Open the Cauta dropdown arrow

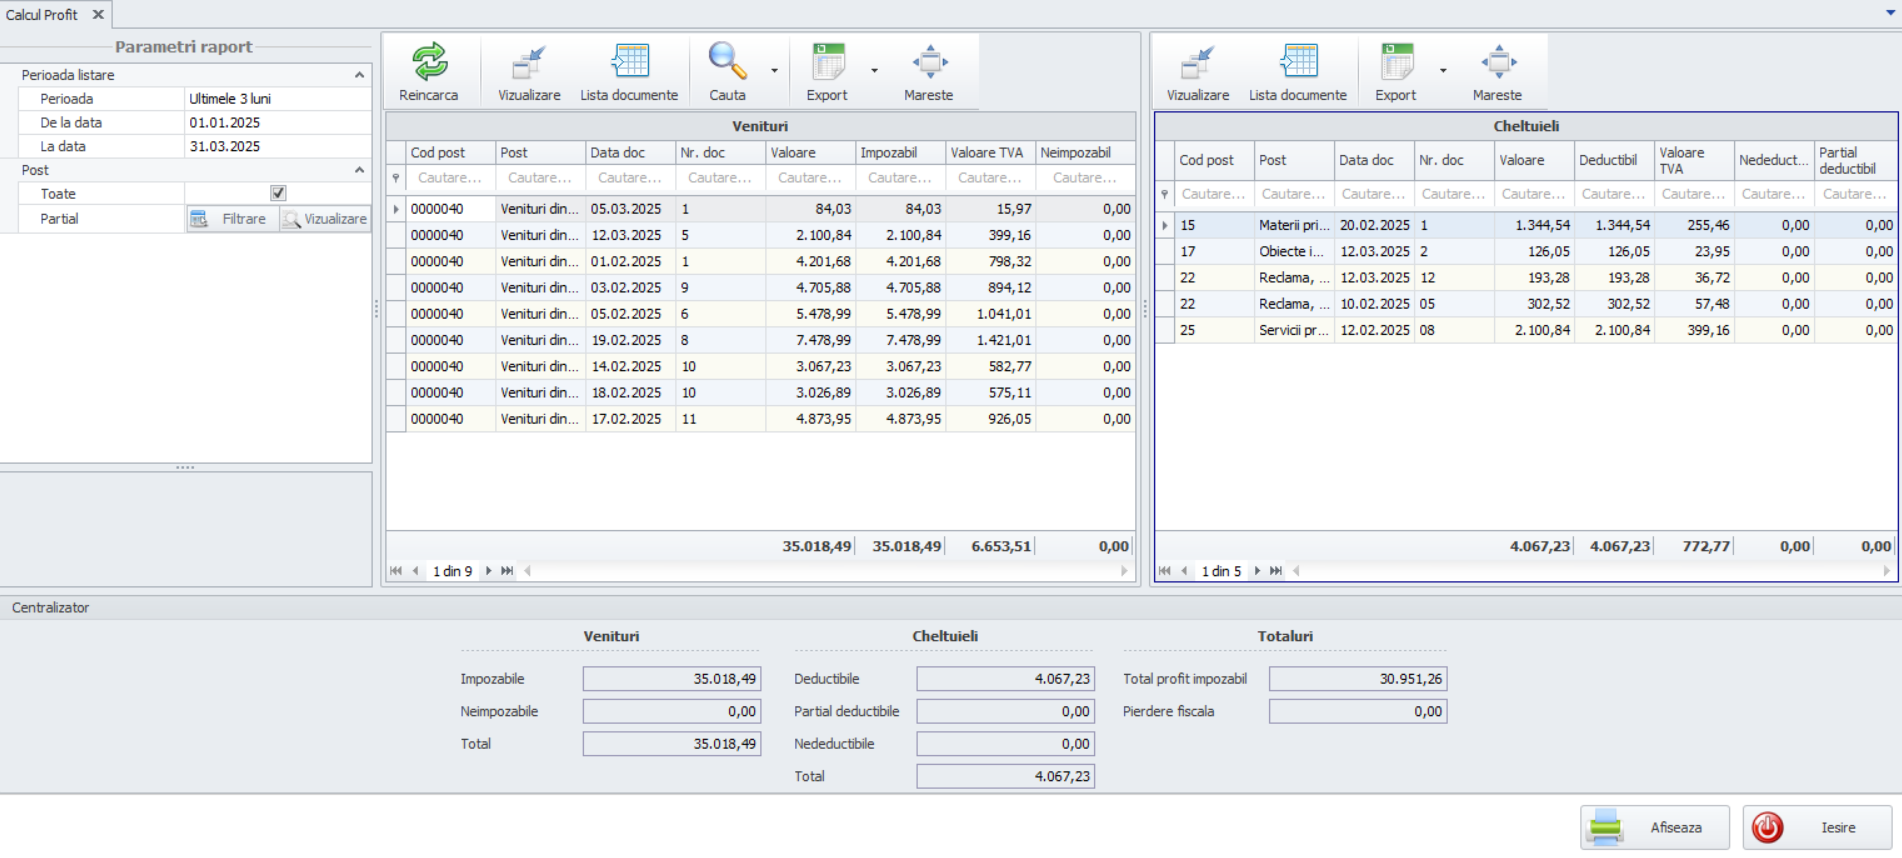774,71
